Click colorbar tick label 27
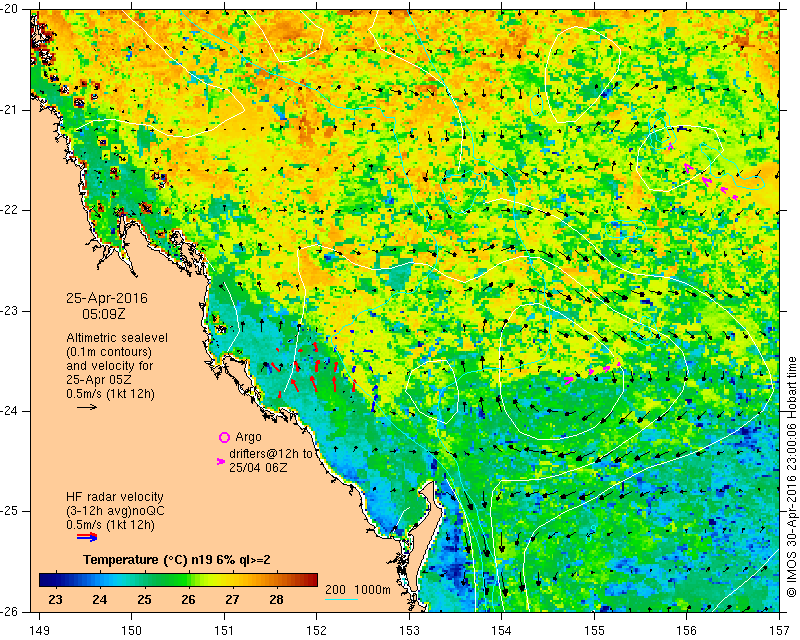 [x=232, y=599]
